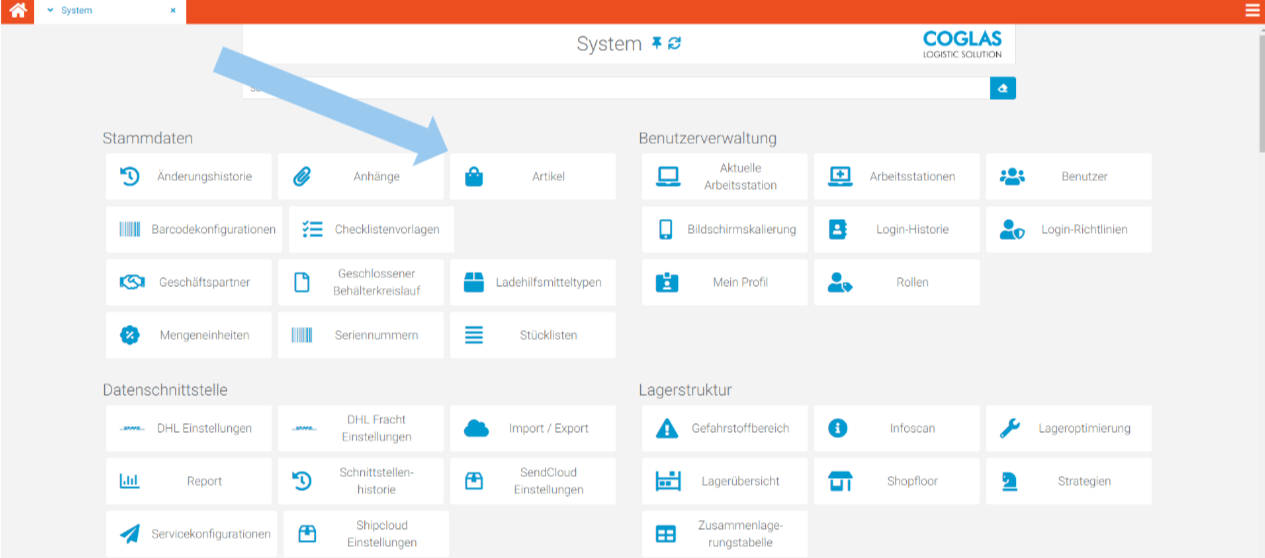The height and width of the screenshot is (558, 1265).
Task: Open the Geschäftspartner tile
Action: coord(188,283)
